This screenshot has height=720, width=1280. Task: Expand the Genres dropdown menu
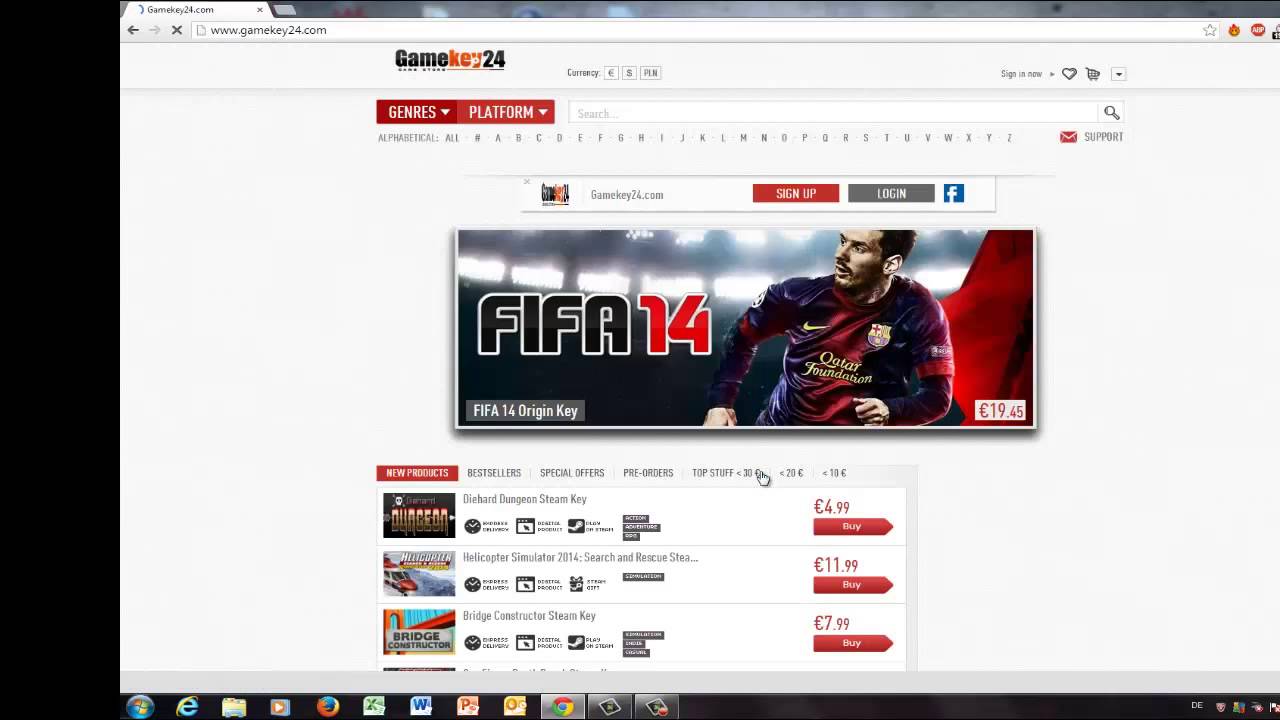tap(418, 112)
